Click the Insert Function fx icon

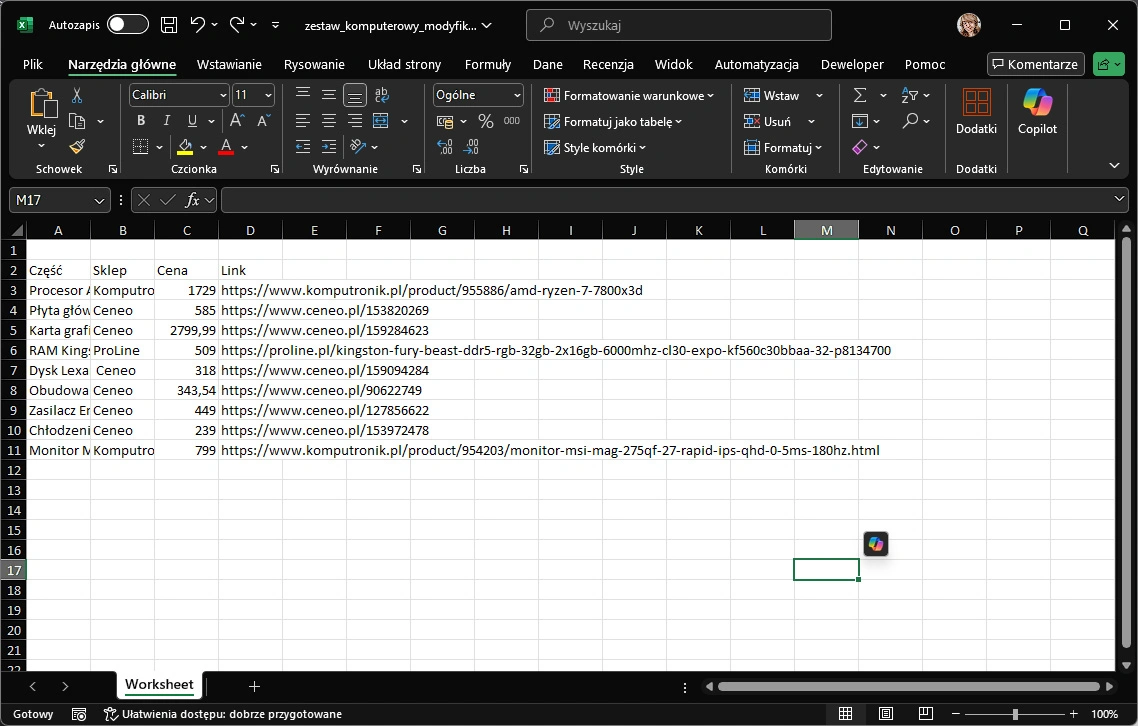pyautogui.click(x=192, y=200)
